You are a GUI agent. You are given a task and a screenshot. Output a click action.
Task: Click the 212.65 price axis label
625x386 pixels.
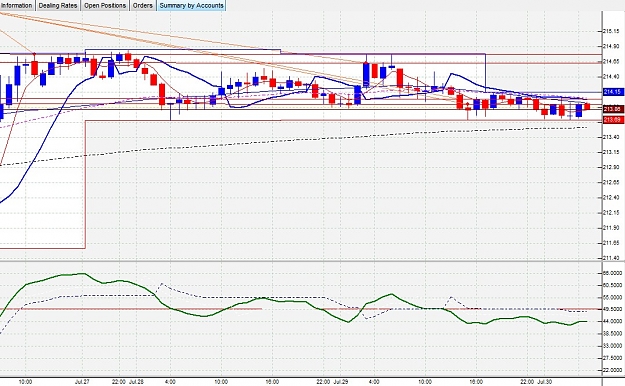click(612, 182)
